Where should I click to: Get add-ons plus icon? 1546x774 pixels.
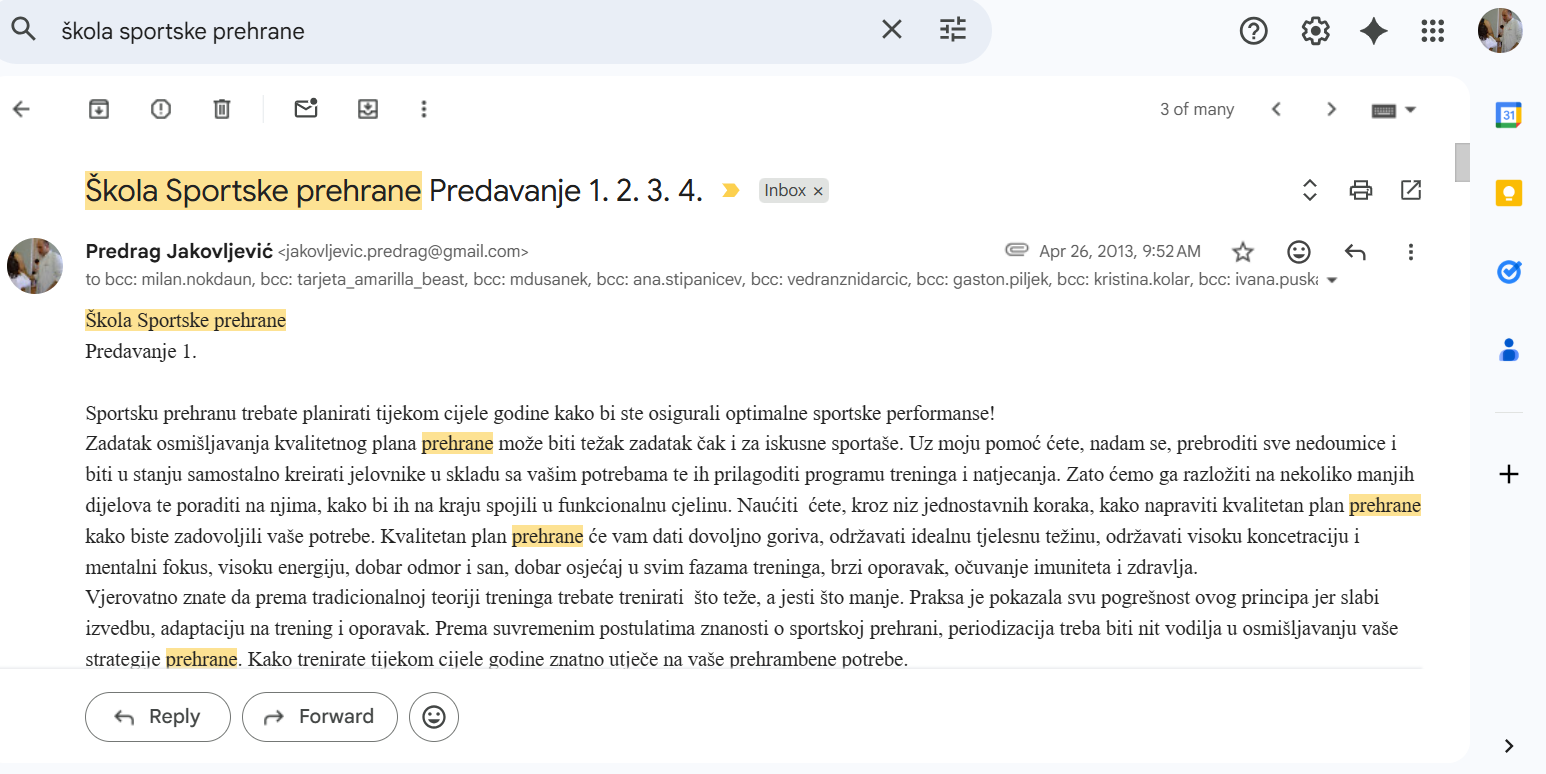point(1509,474)
